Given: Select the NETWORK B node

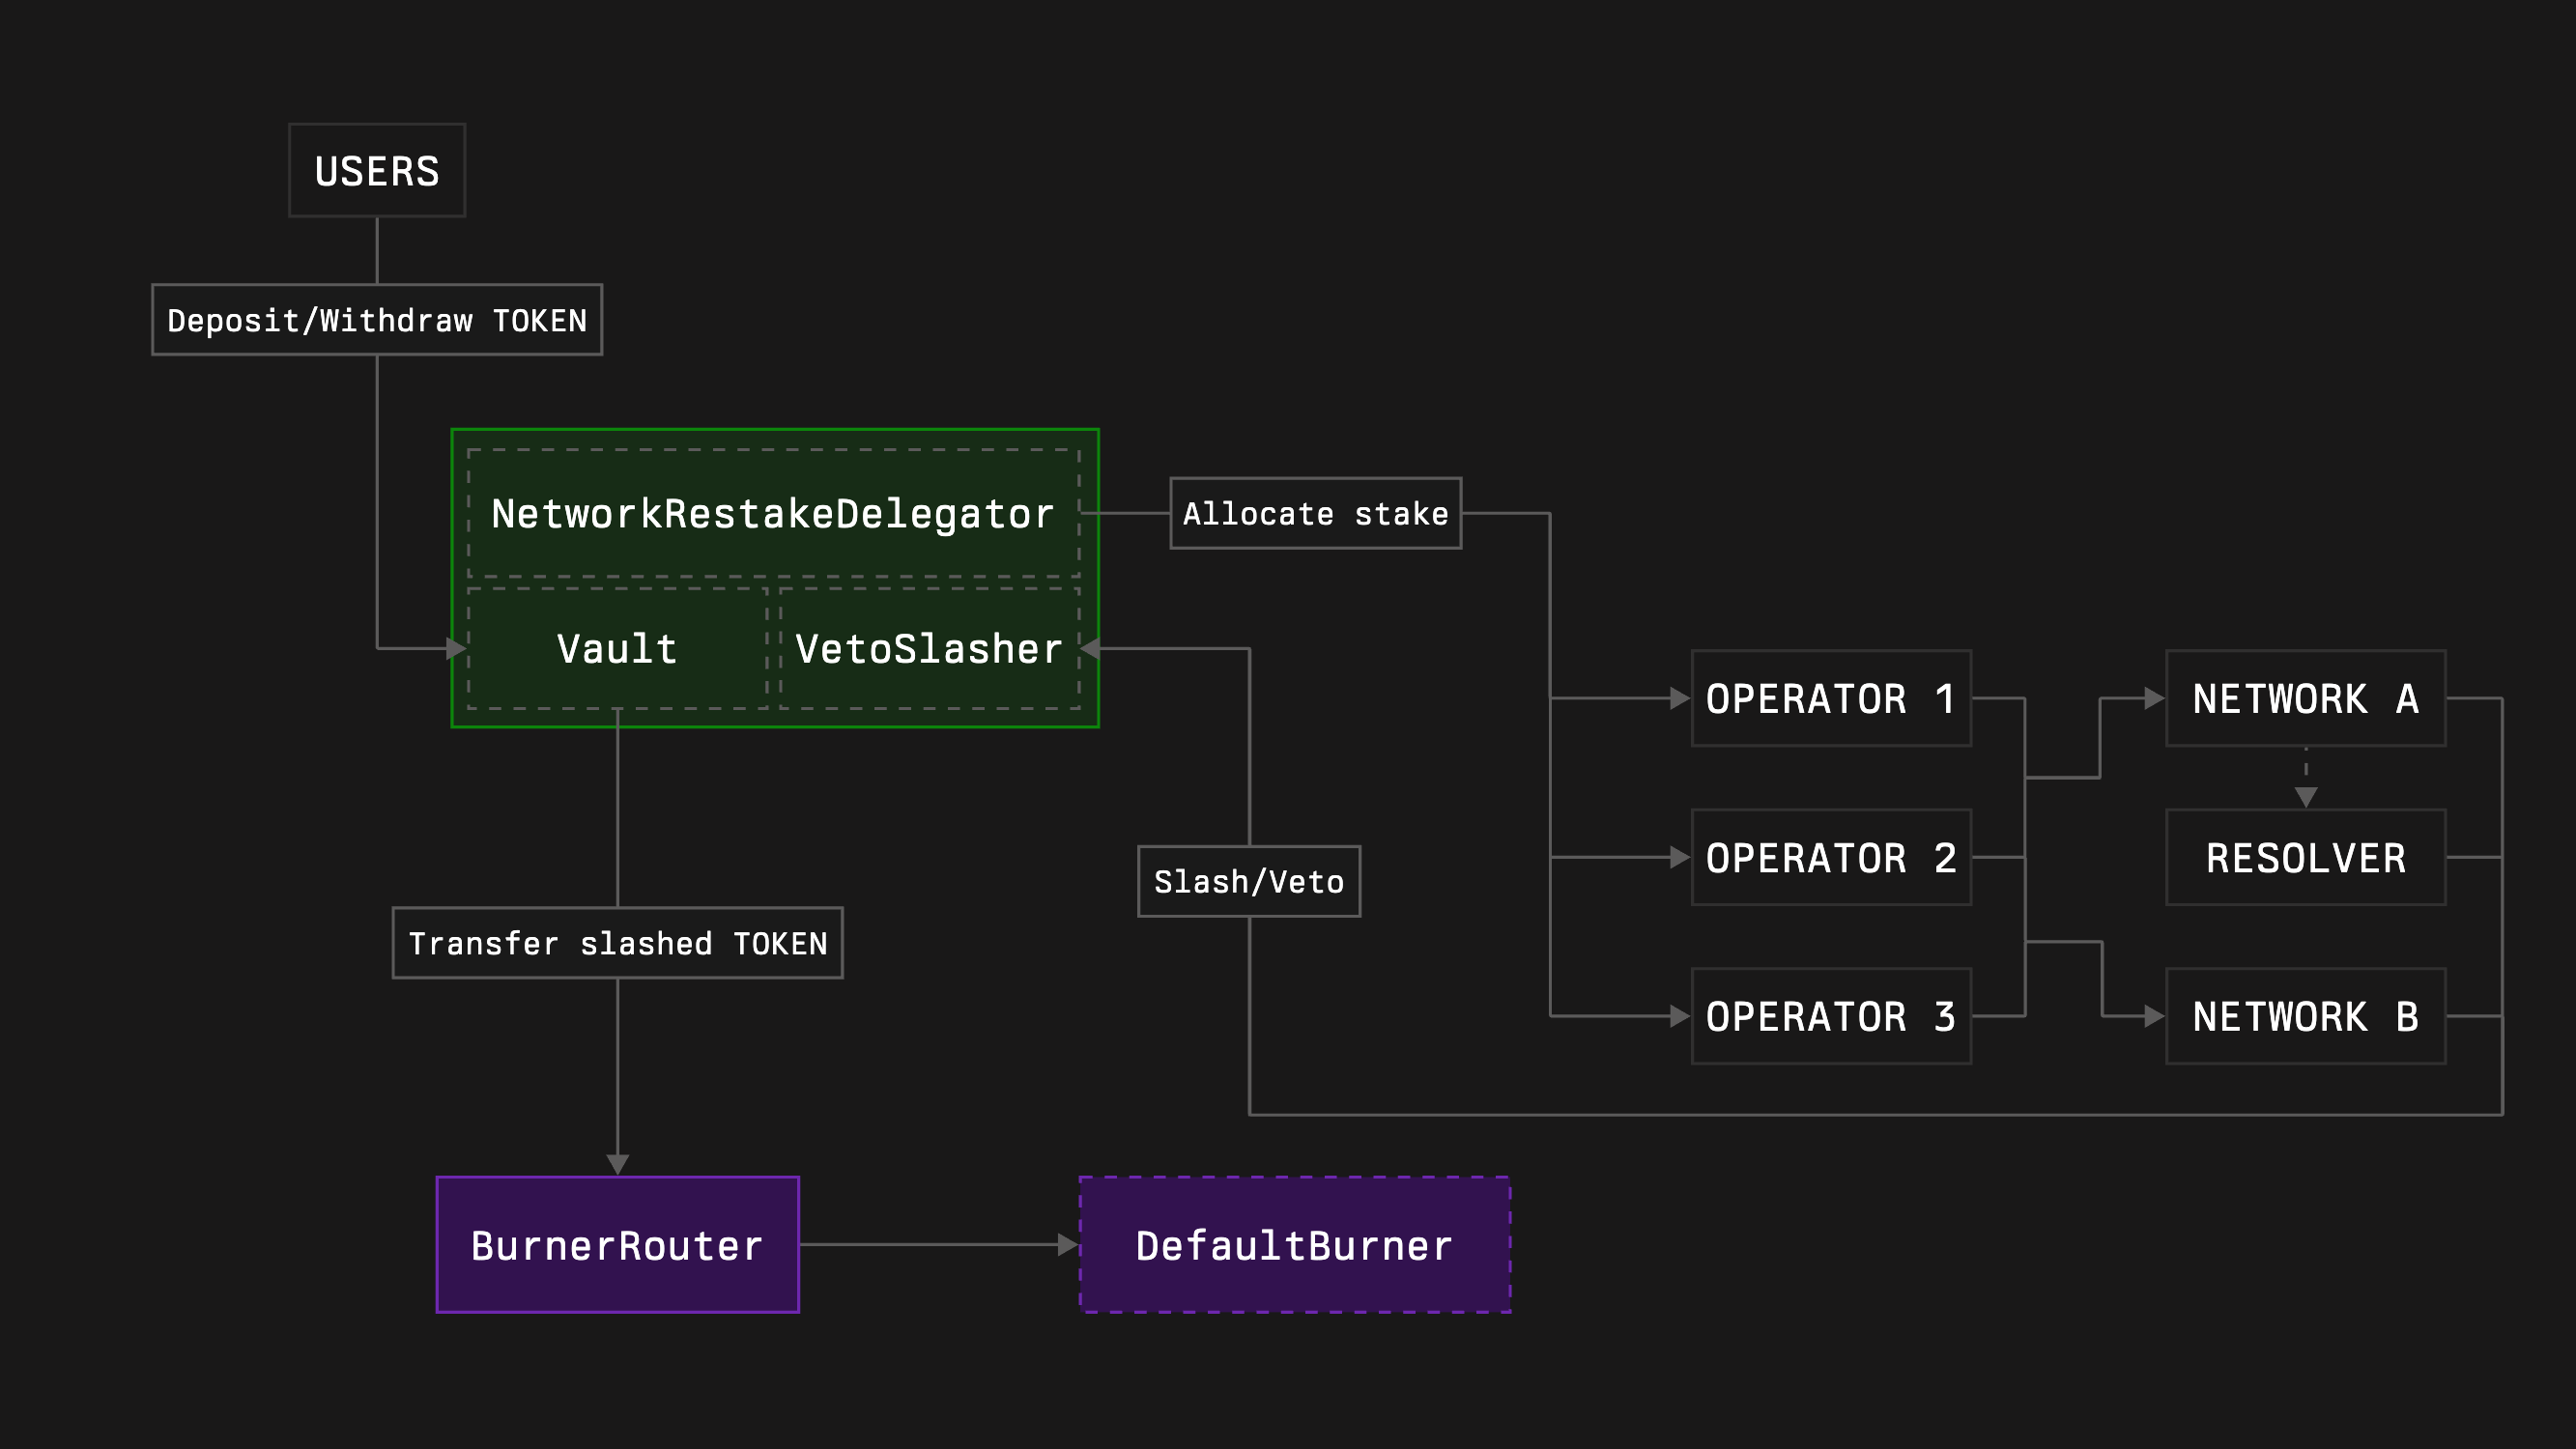Looking at the screenshot, I should 2305,1016.
